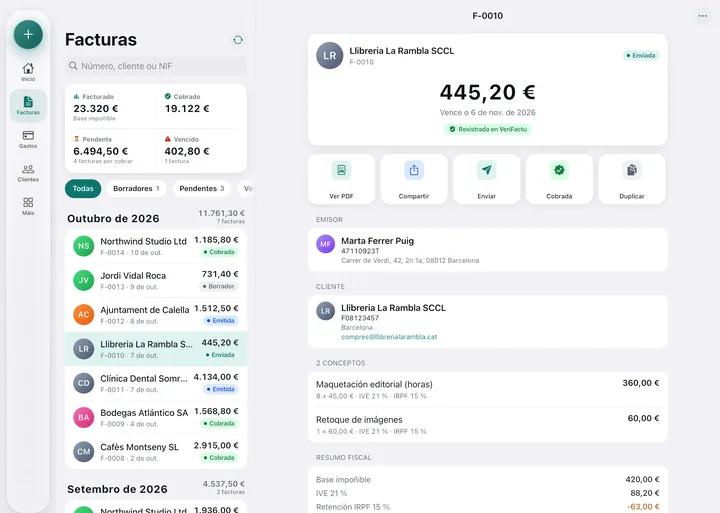Click the LR avatar in invoice header

(x=330, y=56)
